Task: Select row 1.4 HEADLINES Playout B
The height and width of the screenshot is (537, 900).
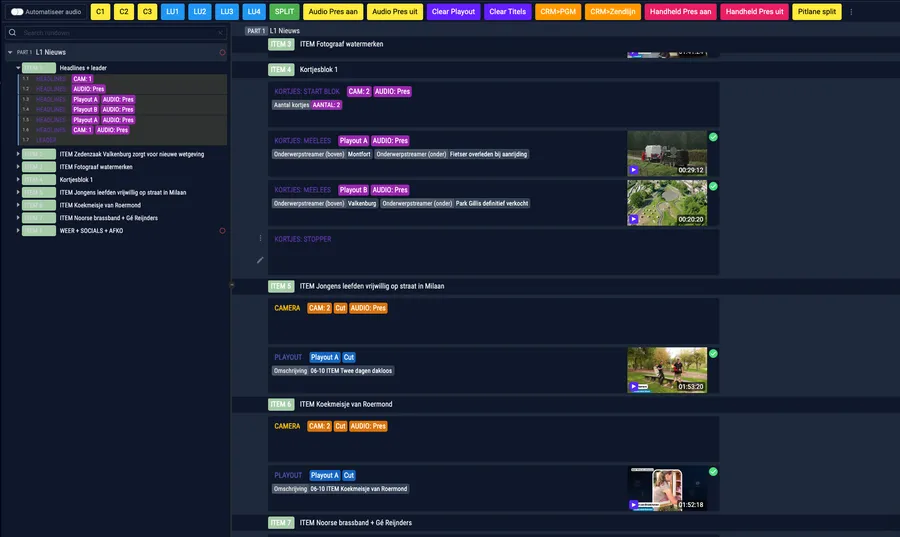Action: coord(123,110)
